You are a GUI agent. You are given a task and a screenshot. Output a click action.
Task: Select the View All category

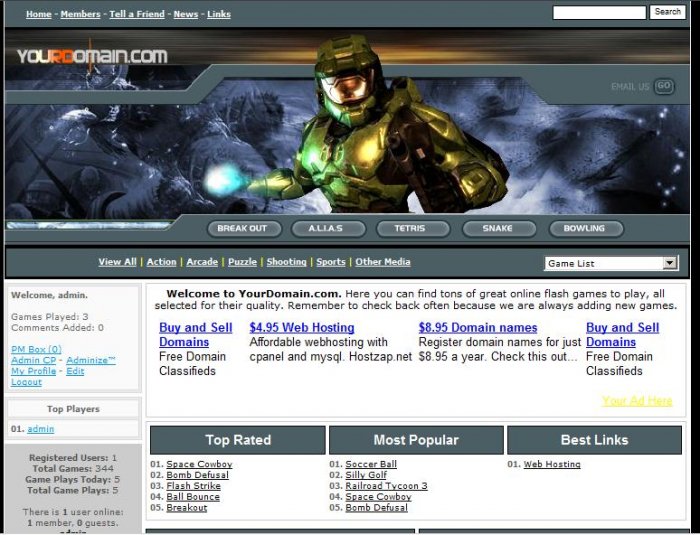tap(117, 262)
